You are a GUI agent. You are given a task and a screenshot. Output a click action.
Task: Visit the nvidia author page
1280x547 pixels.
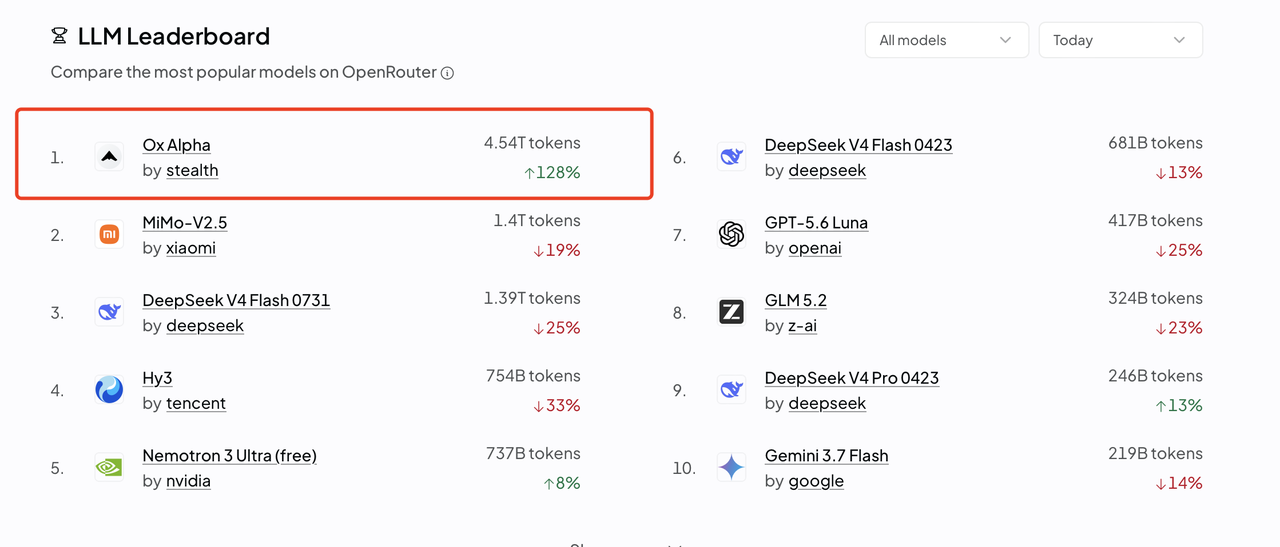(x=189, y=481)
